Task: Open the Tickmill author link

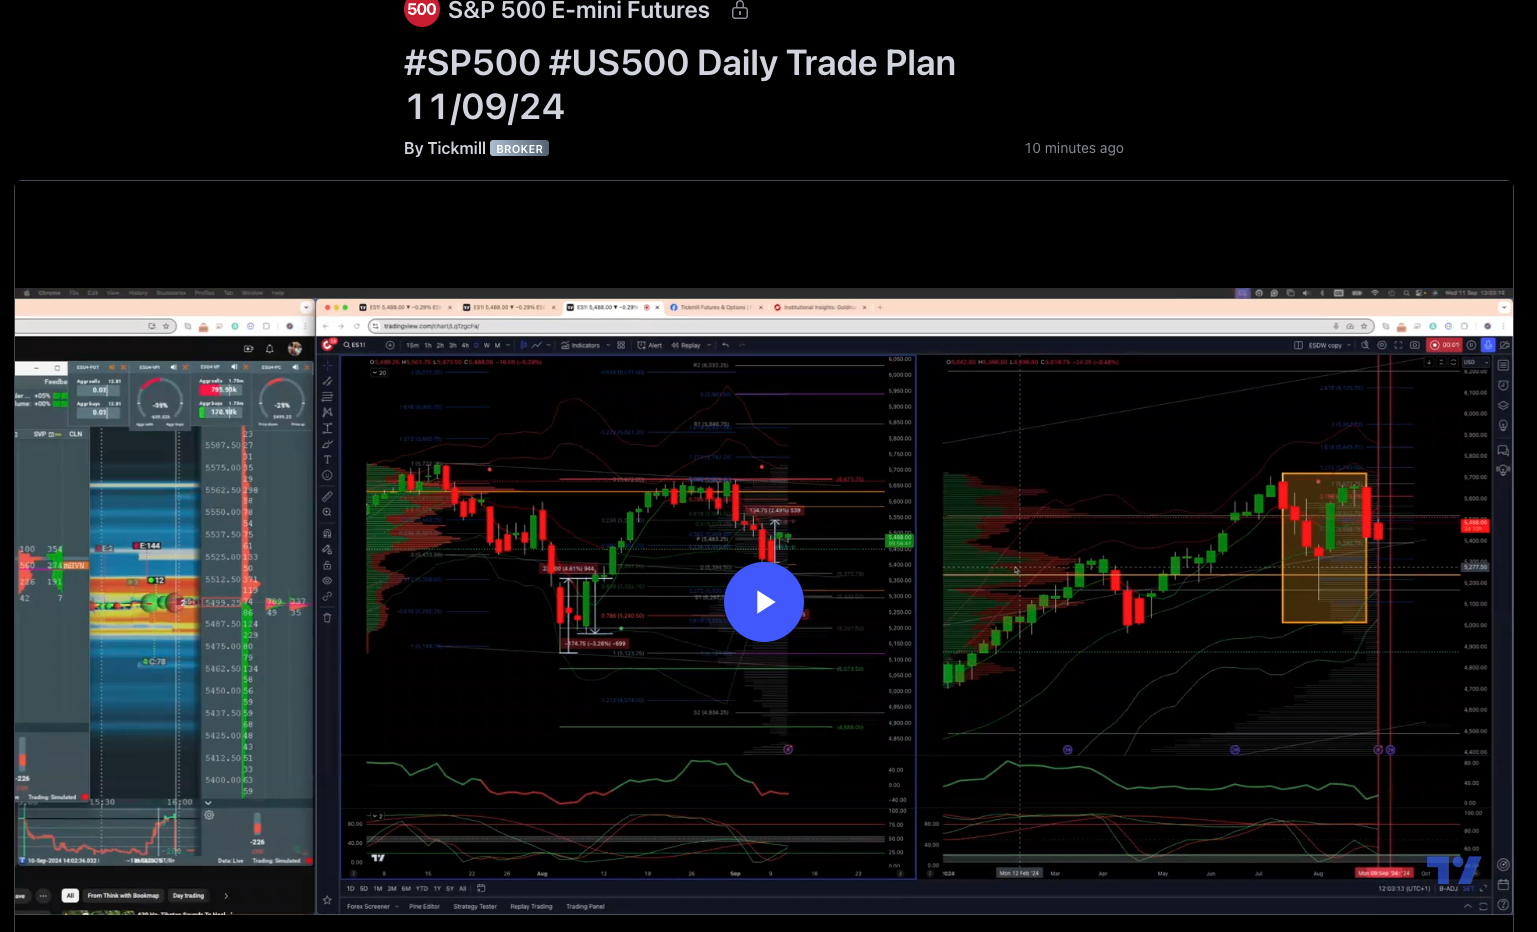Action: pos(456,148)
